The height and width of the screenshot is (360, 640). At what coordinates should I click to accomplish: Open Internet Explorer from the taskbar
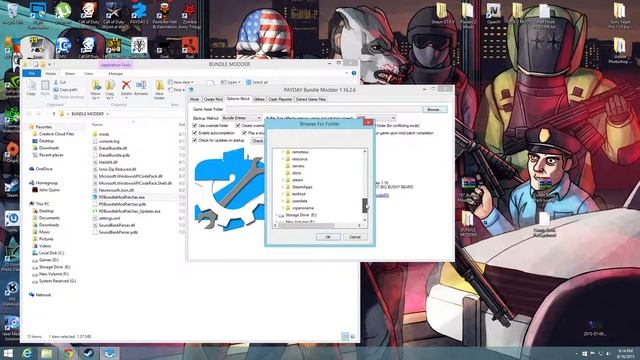pos(27,353)
